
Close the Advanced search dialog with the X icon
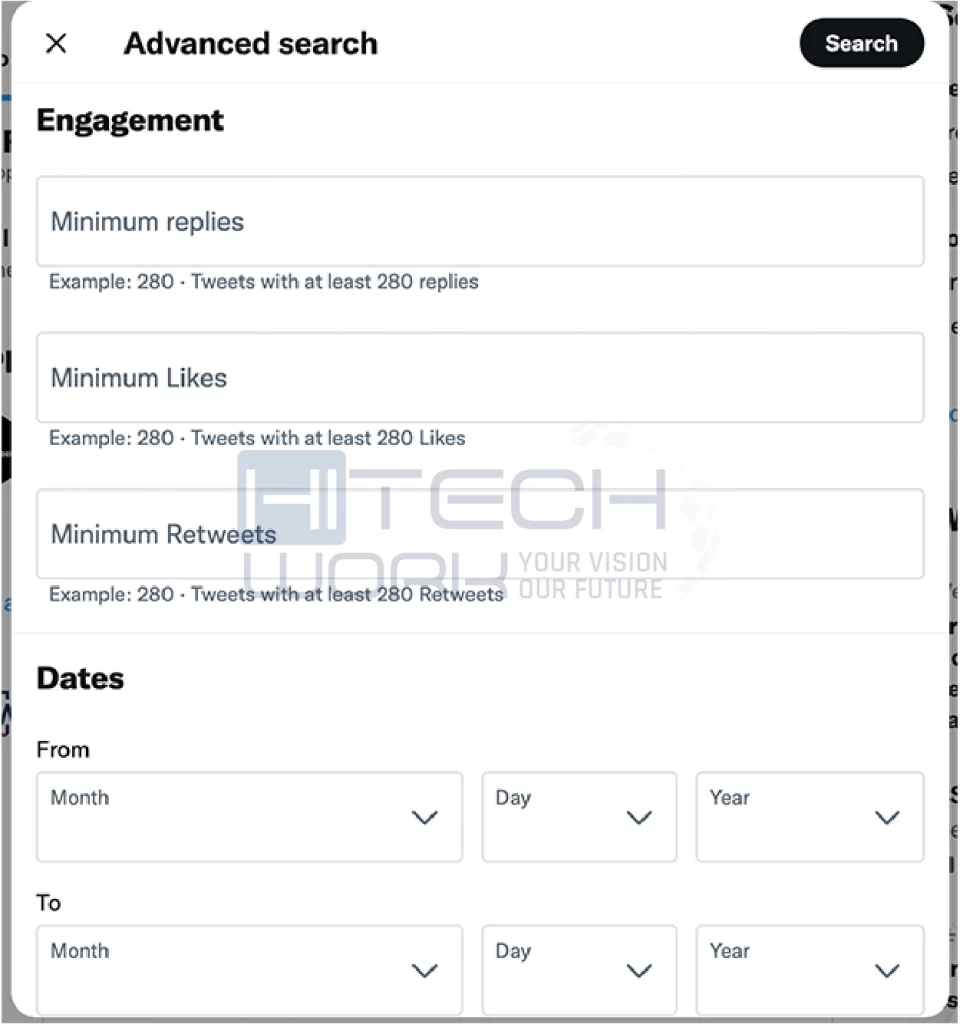[56, 44]
